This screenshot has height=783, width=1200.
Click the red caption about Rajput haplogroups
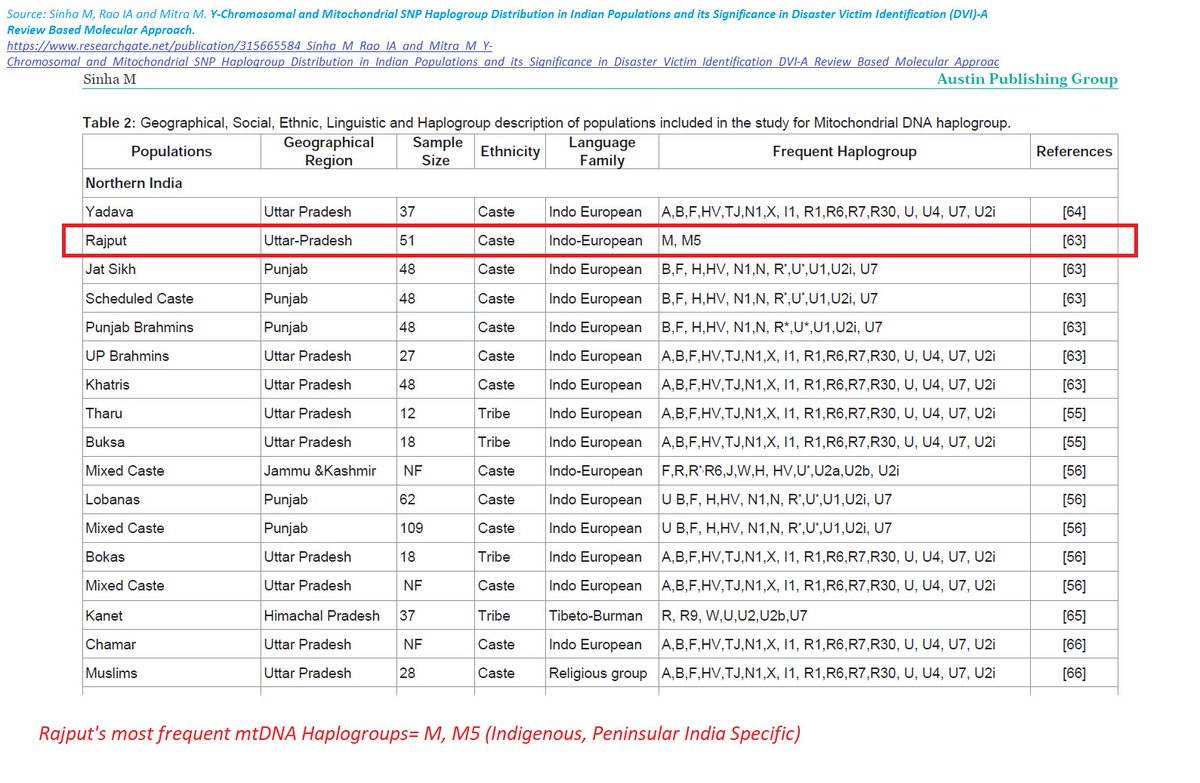tap(419, 735)
